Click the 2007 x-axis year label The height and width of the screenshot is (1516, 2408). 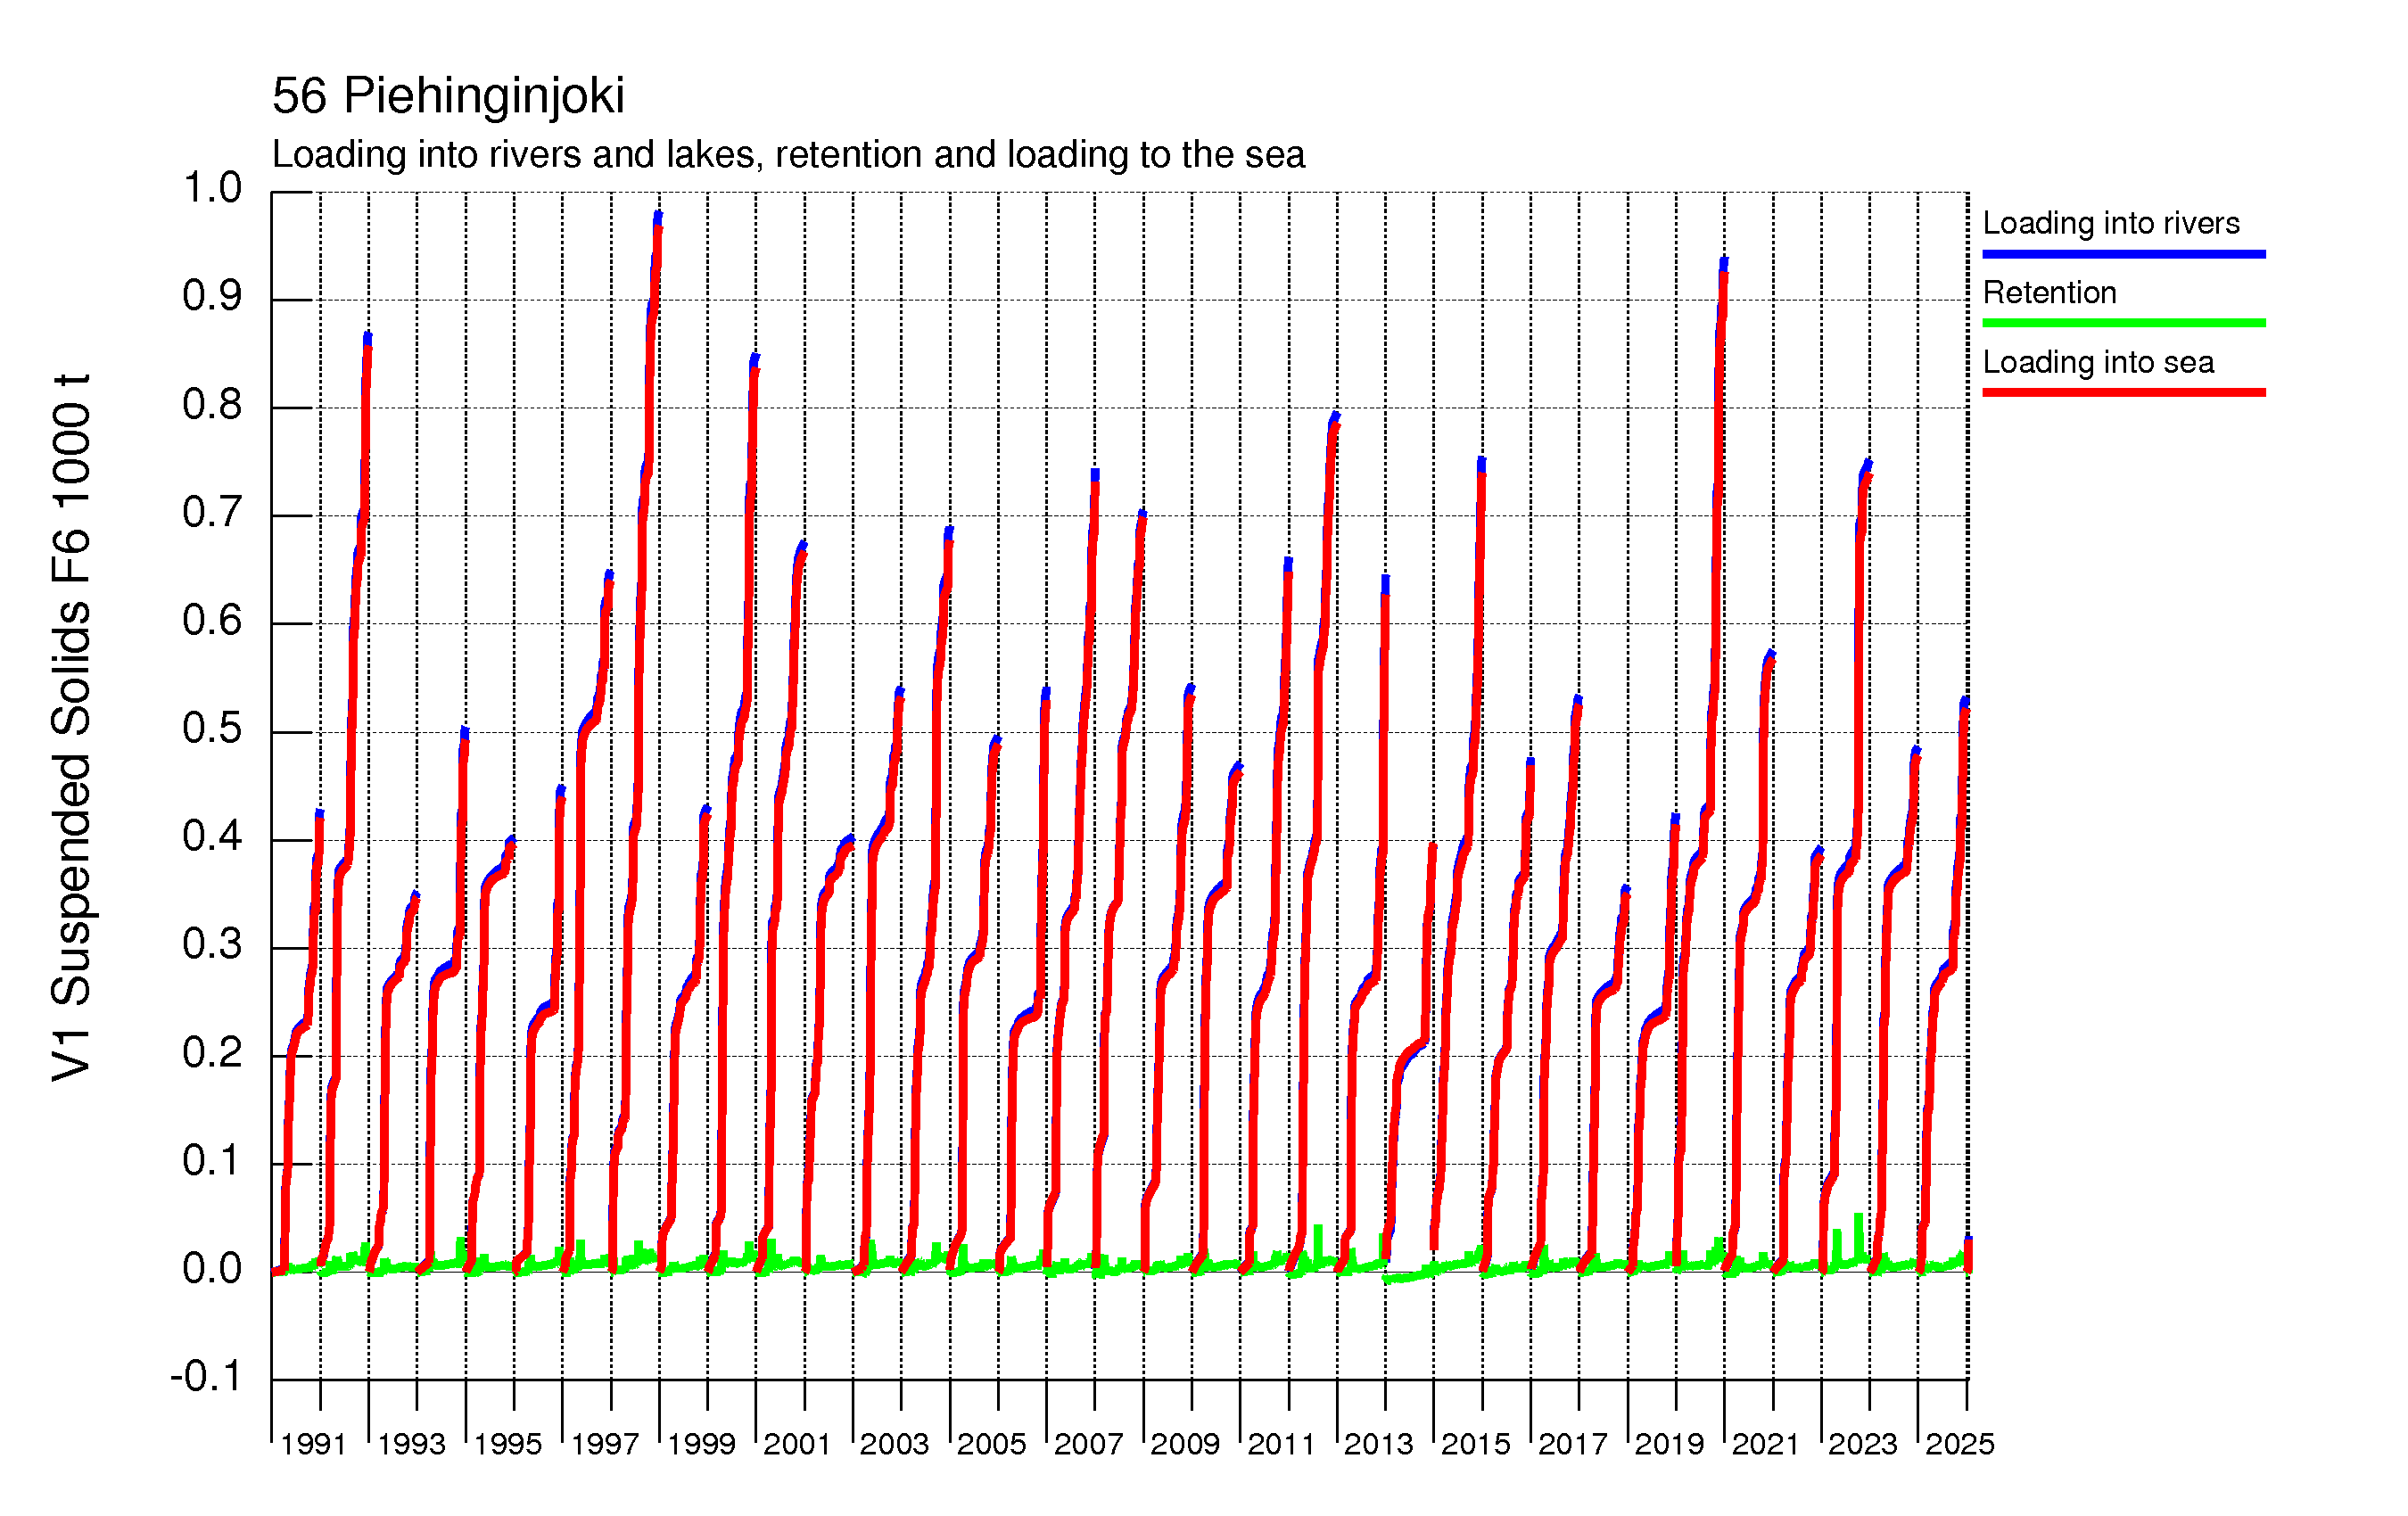(1088, 1444)
